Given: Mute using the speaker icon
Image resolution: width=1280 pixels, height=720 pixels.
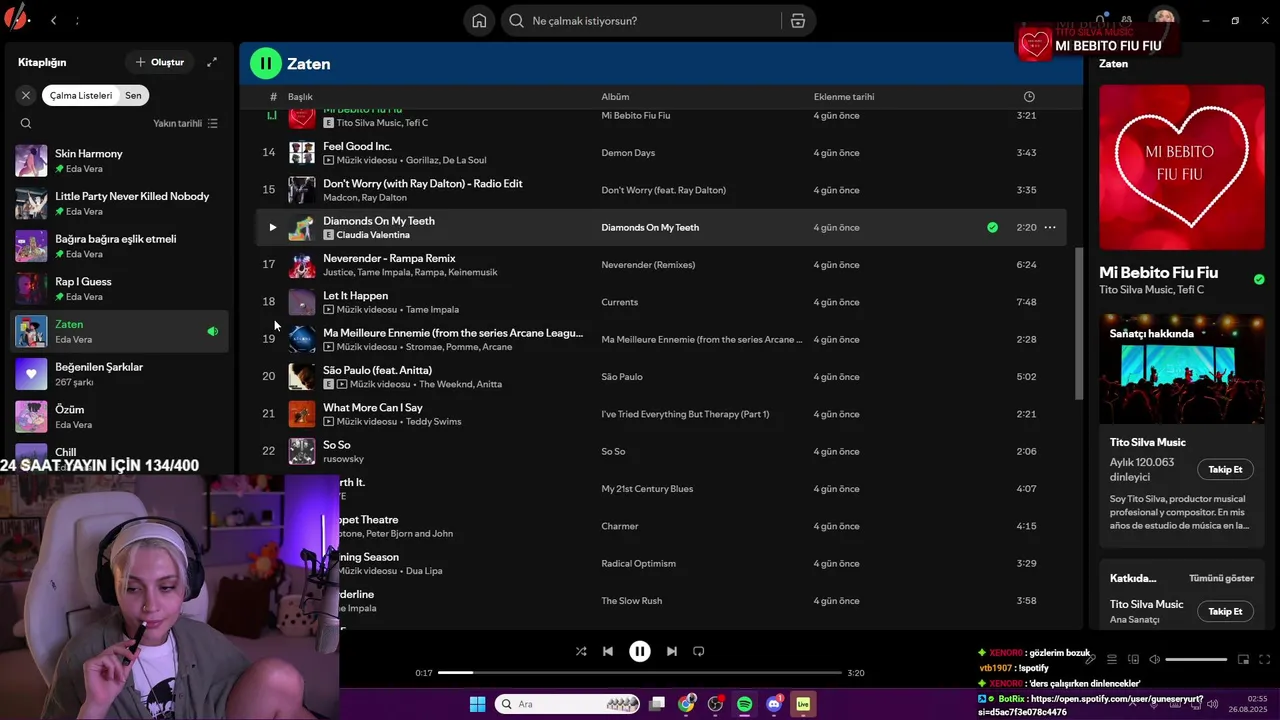Looking at the screenshot, I should (x=1154, y=659).
